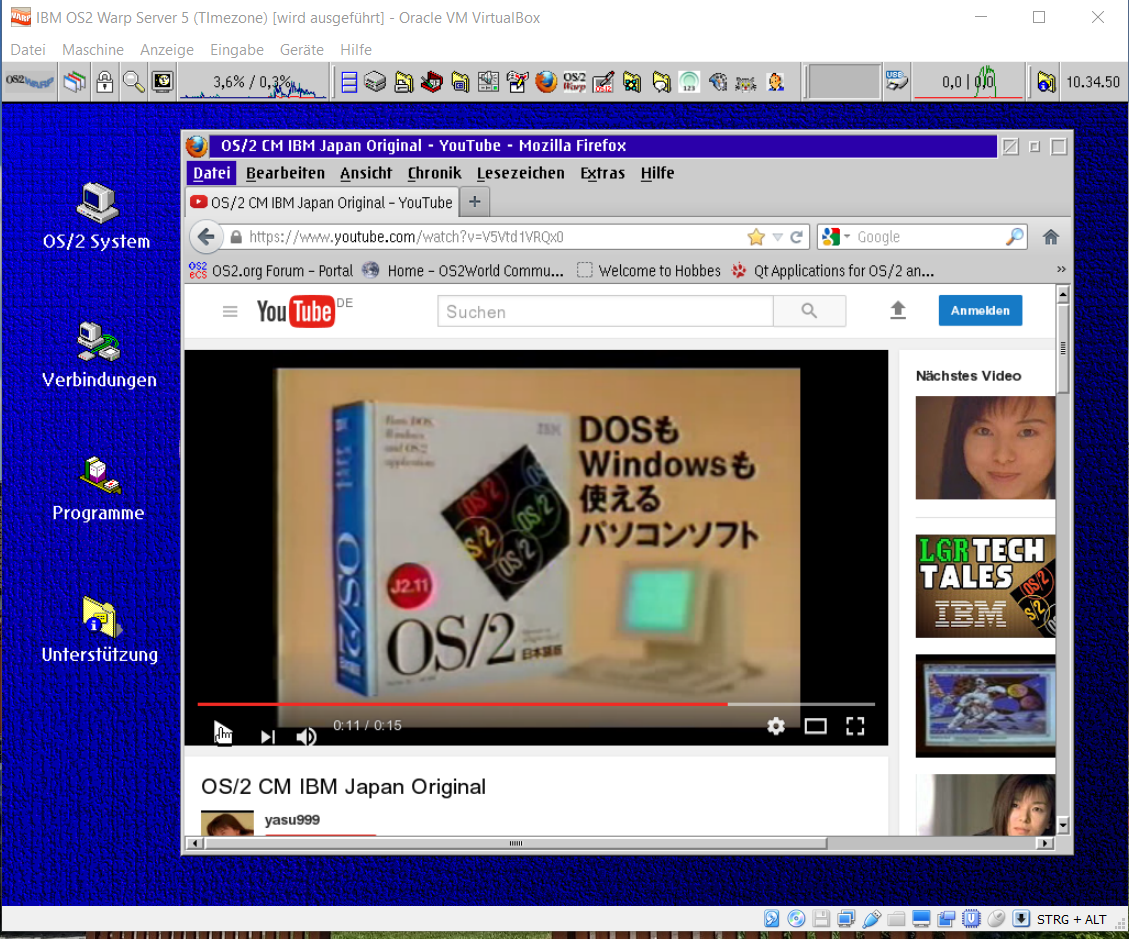Toggle play/pause on the video player
Screen dimensions: 1129x939
click(x=222, y=732)
